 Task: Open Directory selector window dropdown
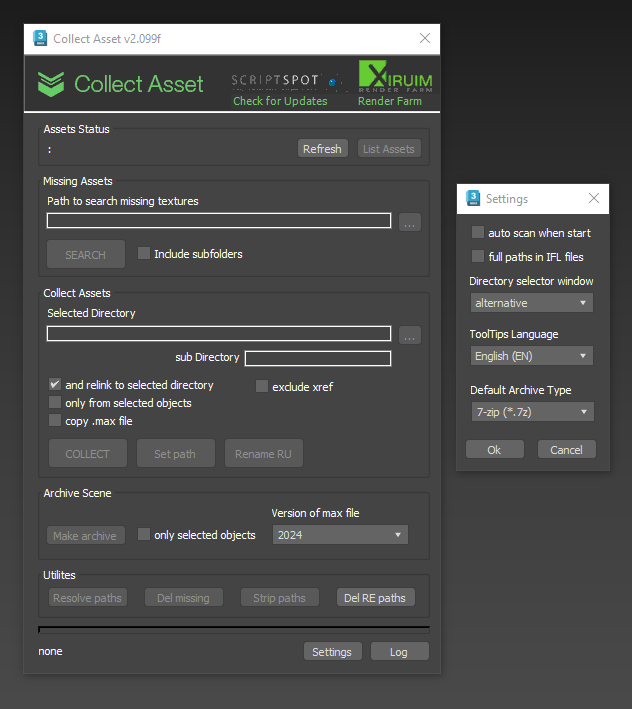(x=532, y=303)
